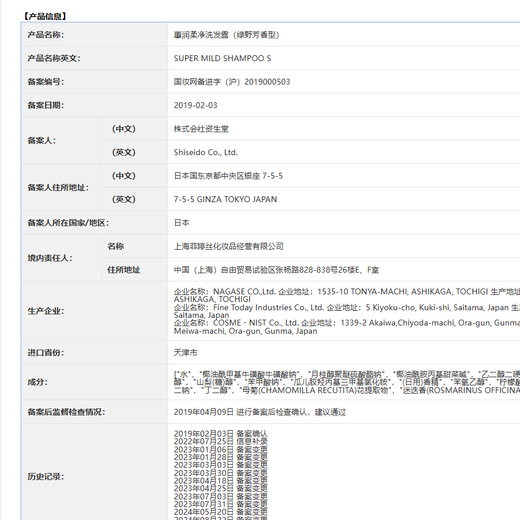Click history entry 2023年03月30日
This screenshot has width=520, height=520.
[220, 473]
